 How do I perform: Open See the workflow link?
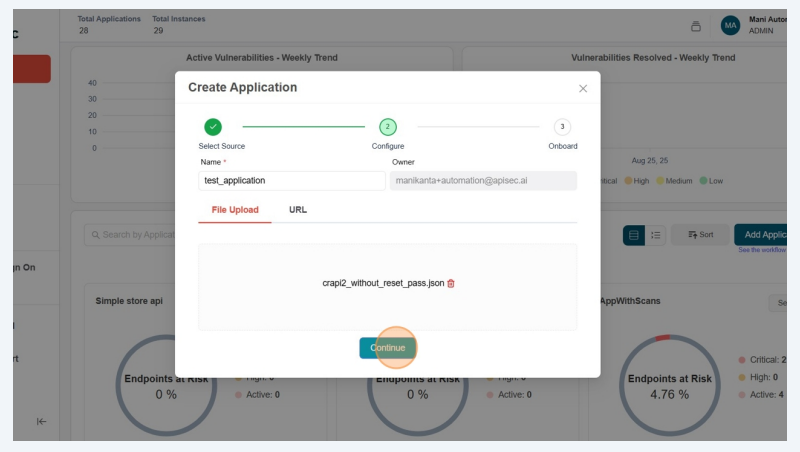coord(762,250)
